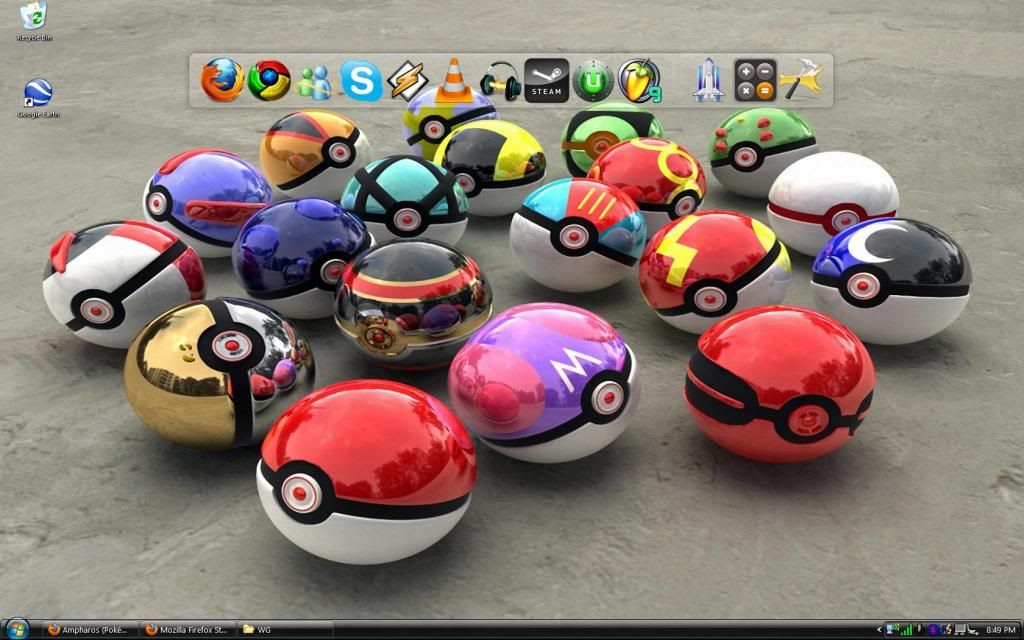
Task: Click the Bluetooth tray icon
Action: click(933, 630)
